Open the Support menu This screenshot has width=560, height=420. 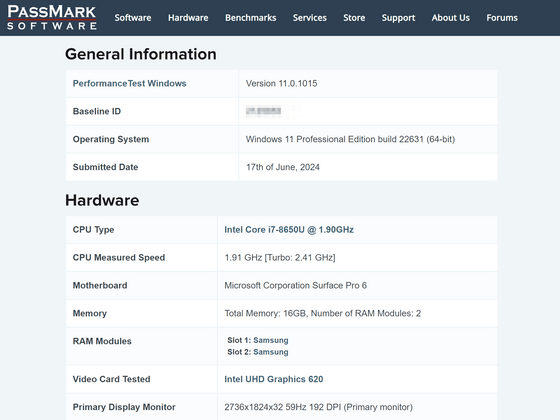tap(398, 18)
